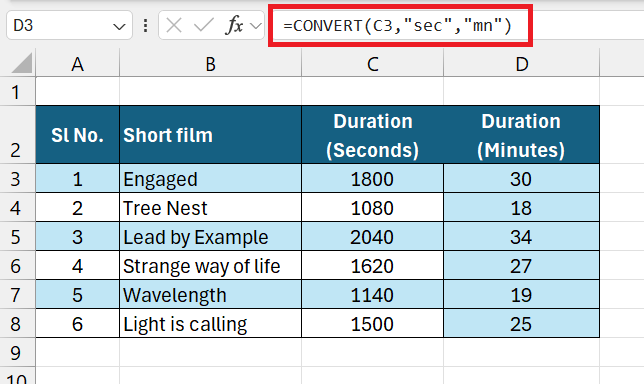Click the 'Duration (Seconds)' header cell
Image resolution: width=644 pixels, height=384 pixels.
373,135
